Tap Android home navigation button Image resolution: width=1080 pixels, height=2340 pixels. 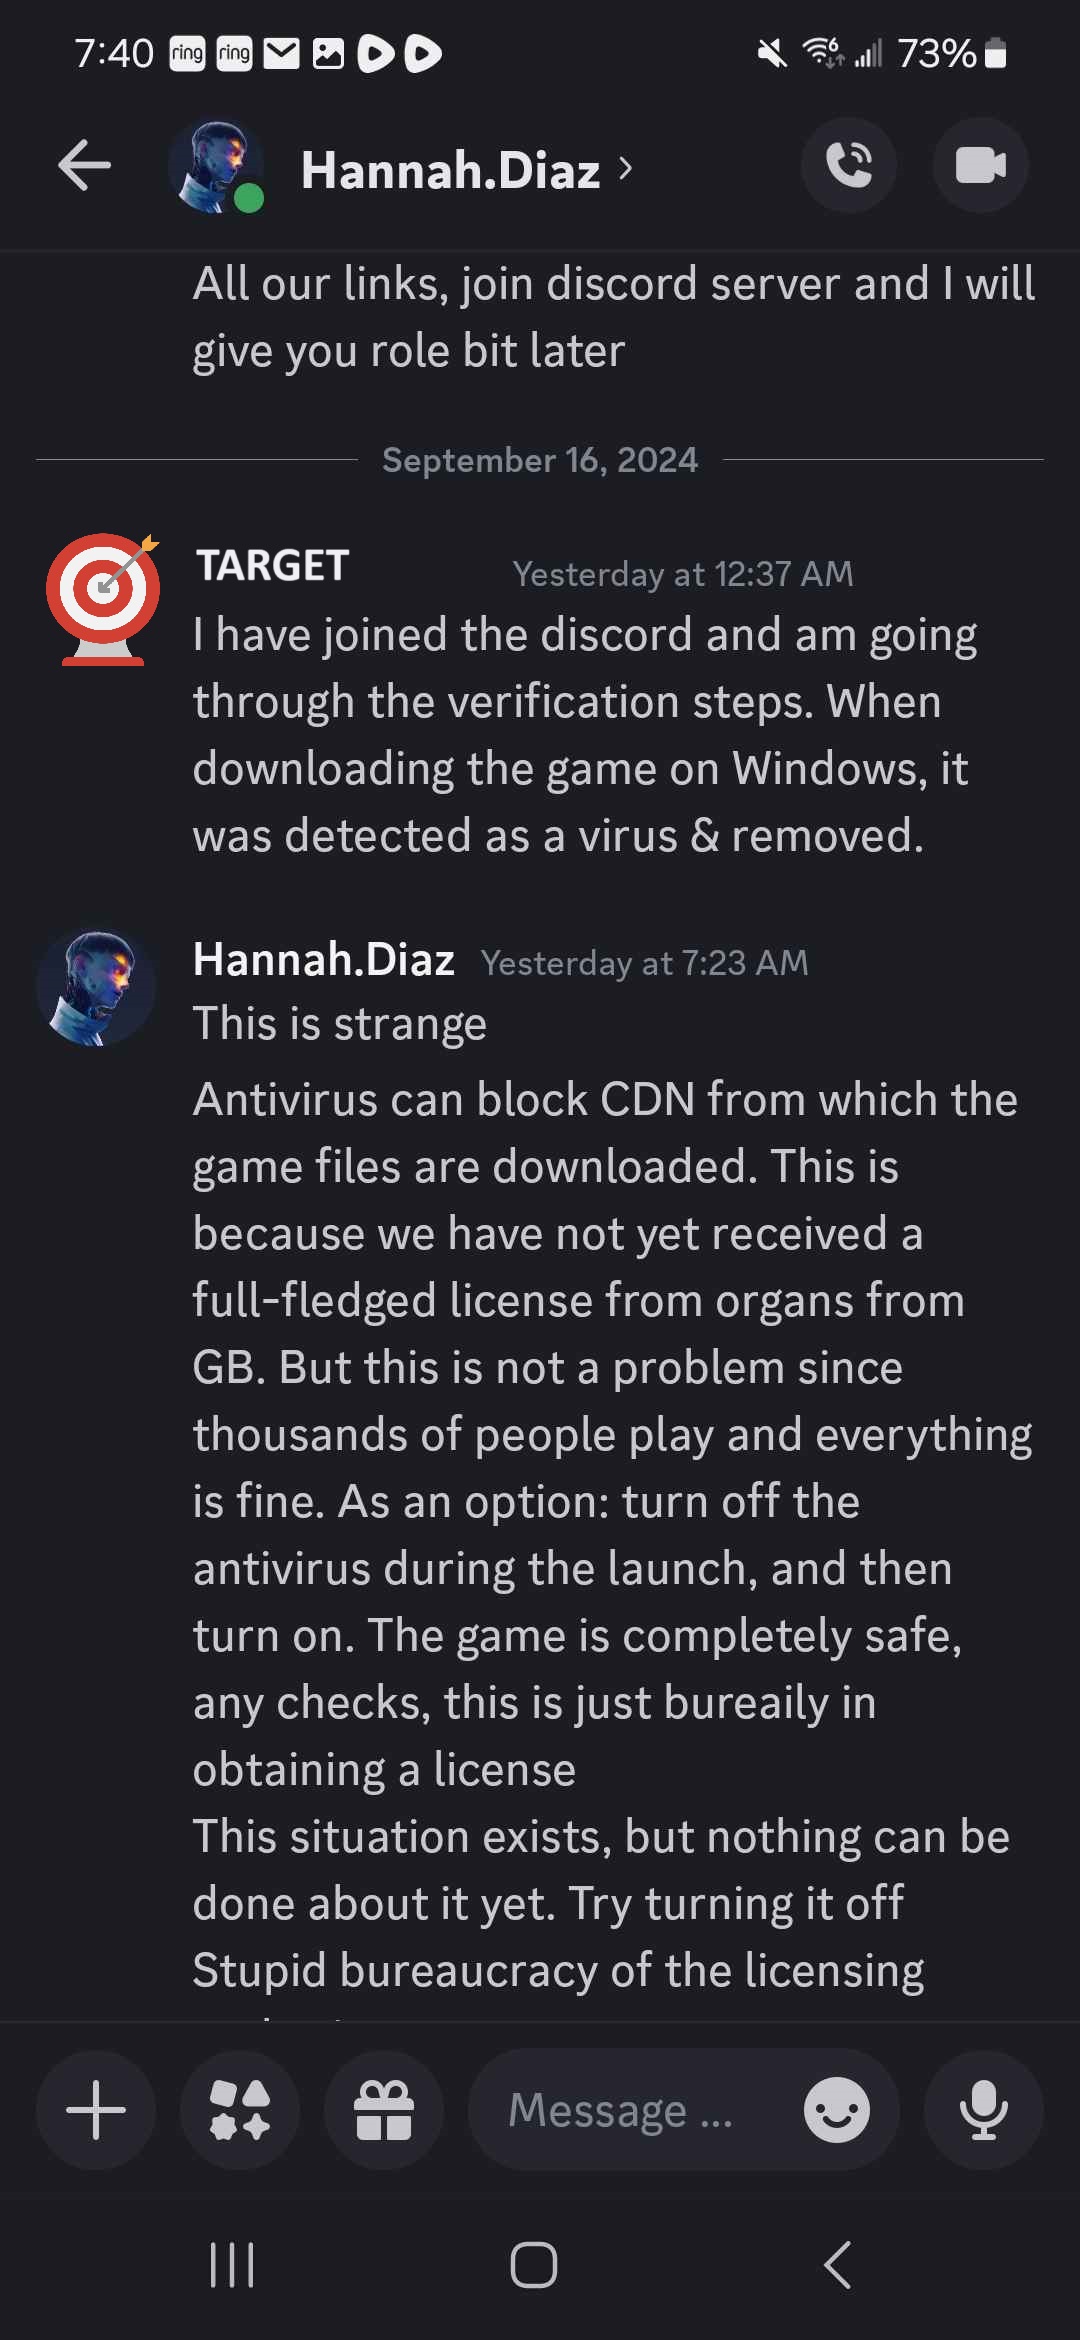point(534,2264)
